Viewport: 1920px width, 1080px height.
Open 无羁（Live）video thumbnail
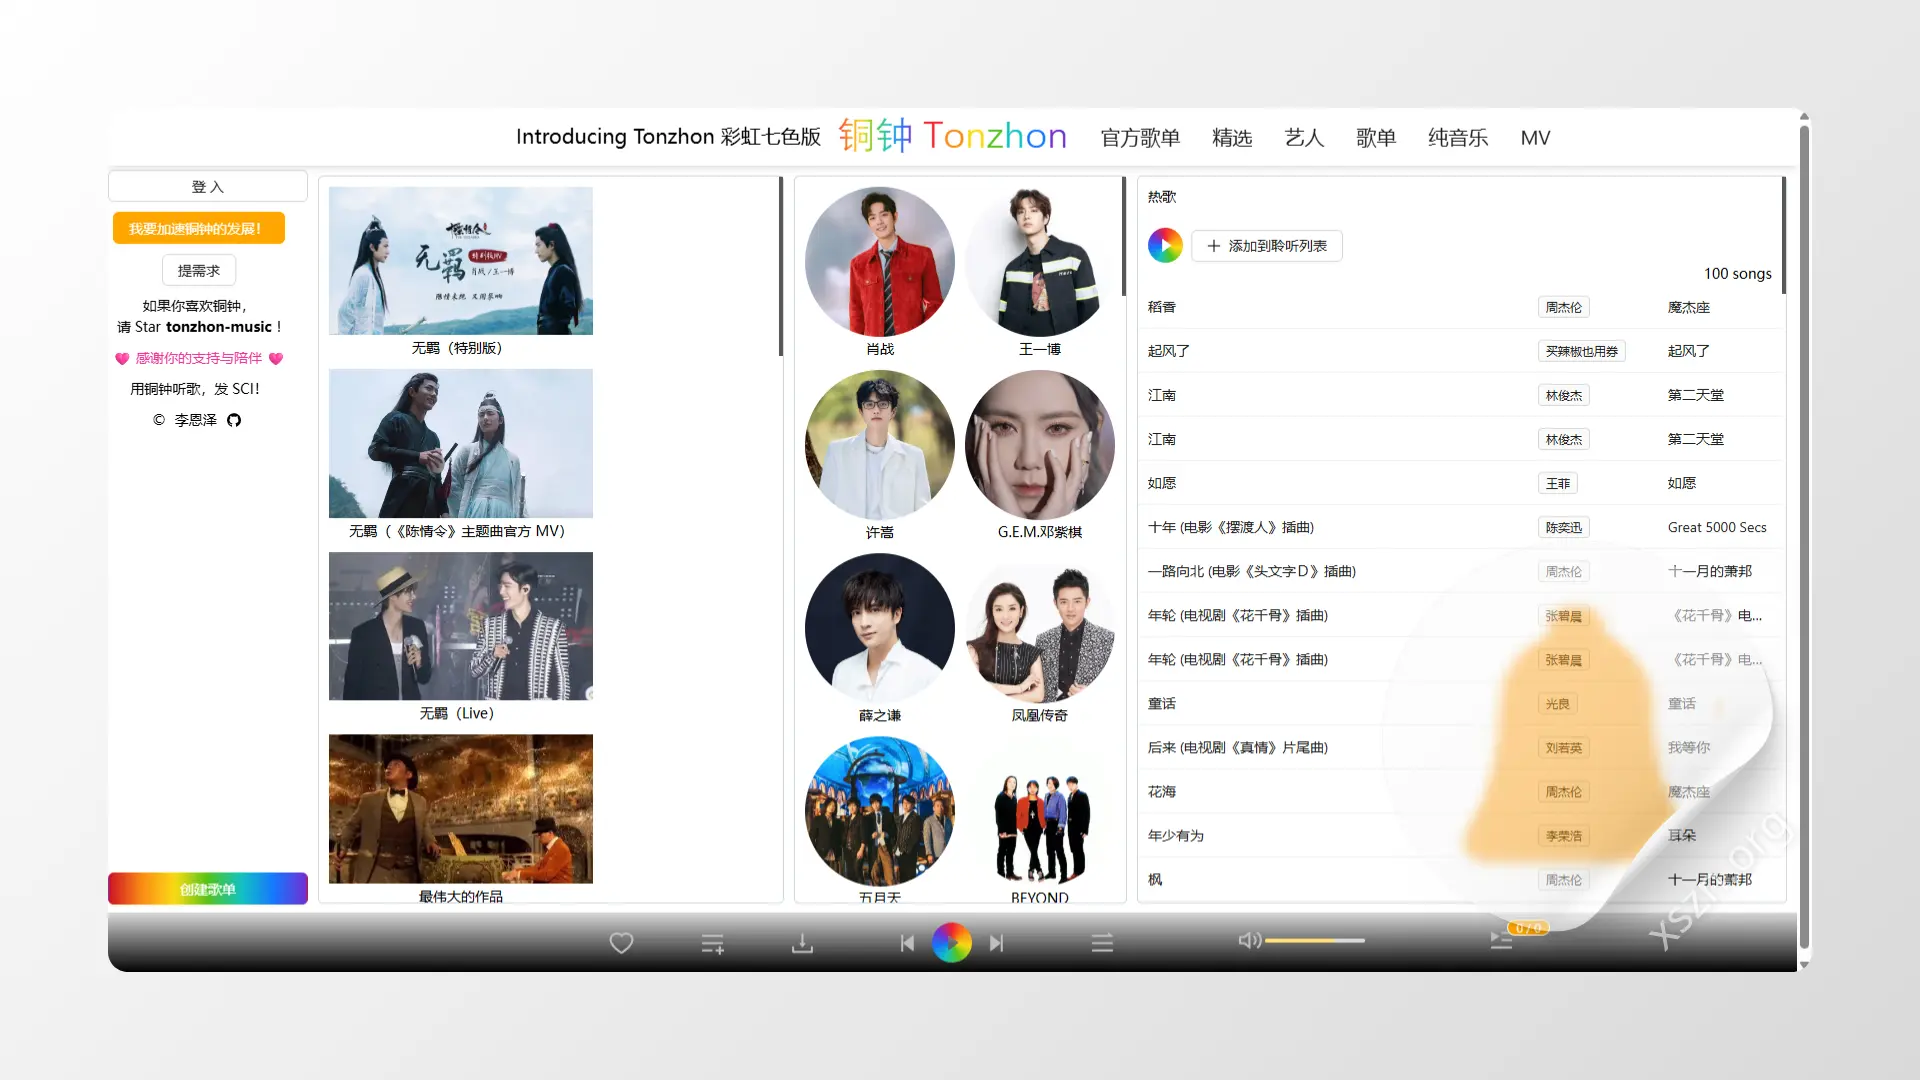coord(461,626)
